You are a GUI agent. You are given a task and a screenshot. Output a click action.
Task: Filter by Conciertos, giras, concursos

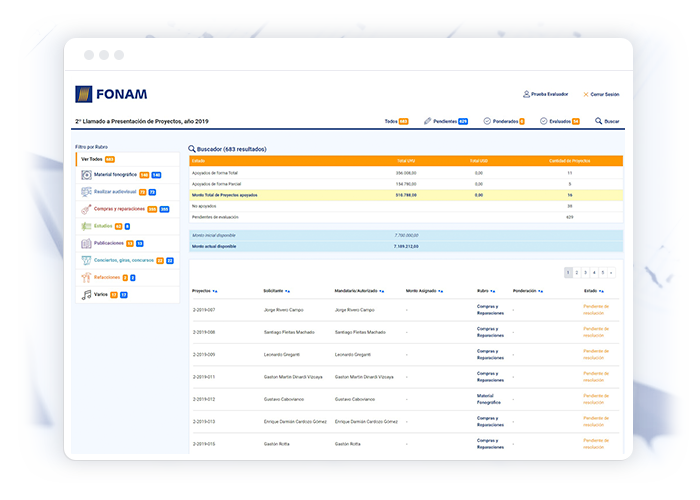click(129, 260)
